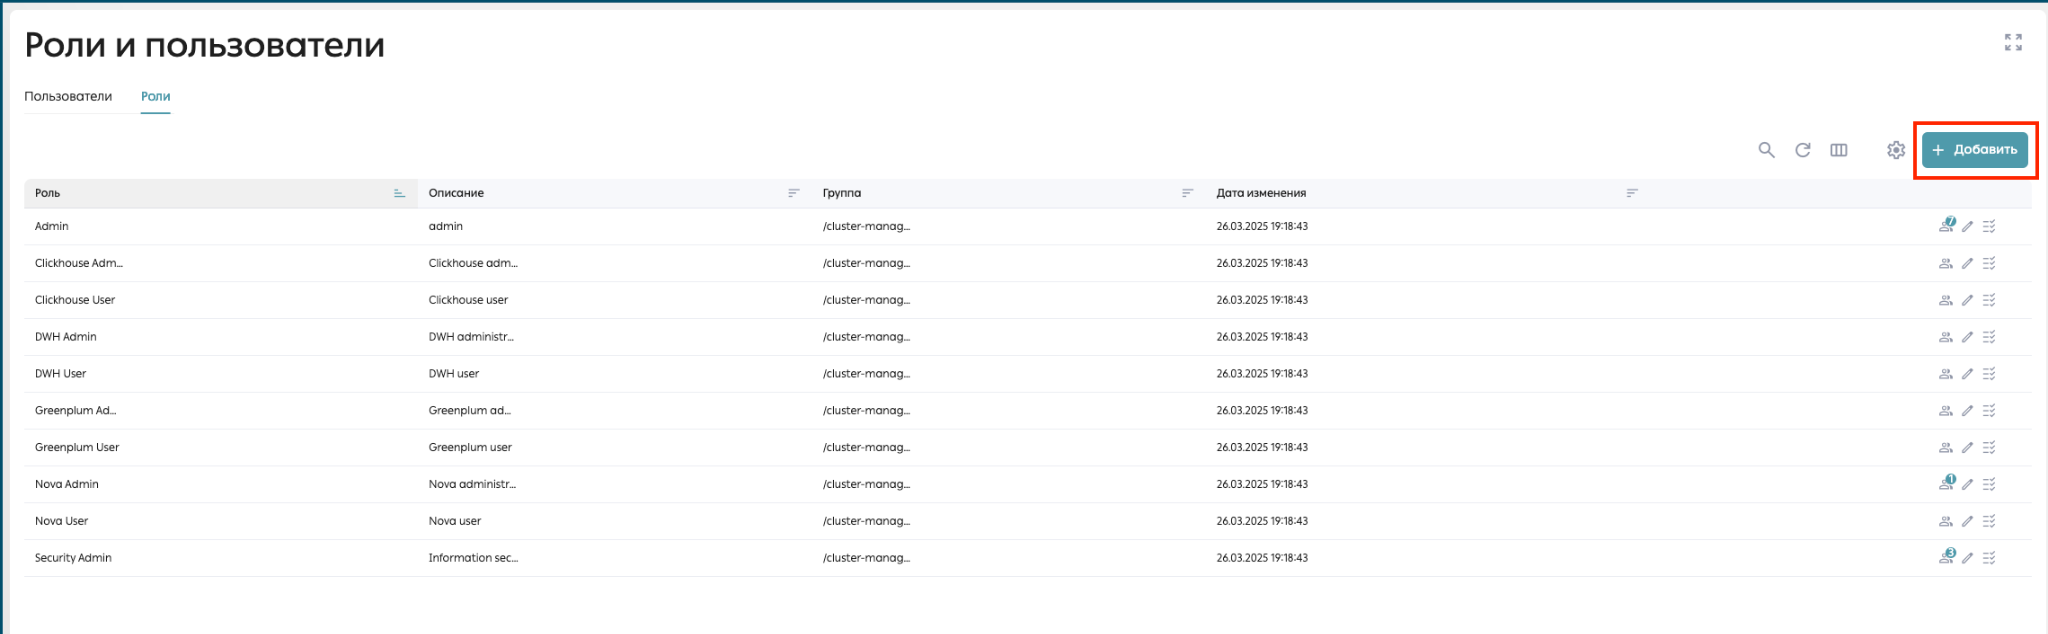View users of Nova Admin role
This screenshot has height=634, width=2048.
pyautogui.click(x=1946, y=483)
